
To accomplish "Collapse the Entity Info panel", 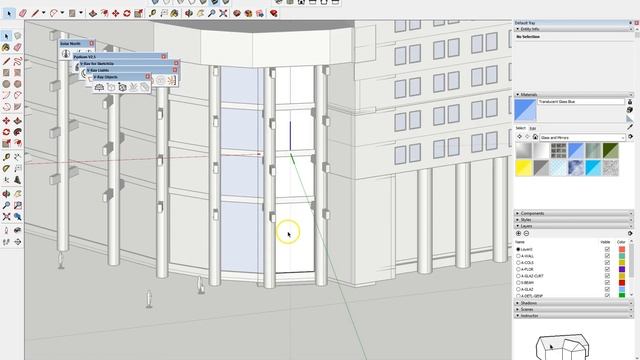I will [518, 29].
